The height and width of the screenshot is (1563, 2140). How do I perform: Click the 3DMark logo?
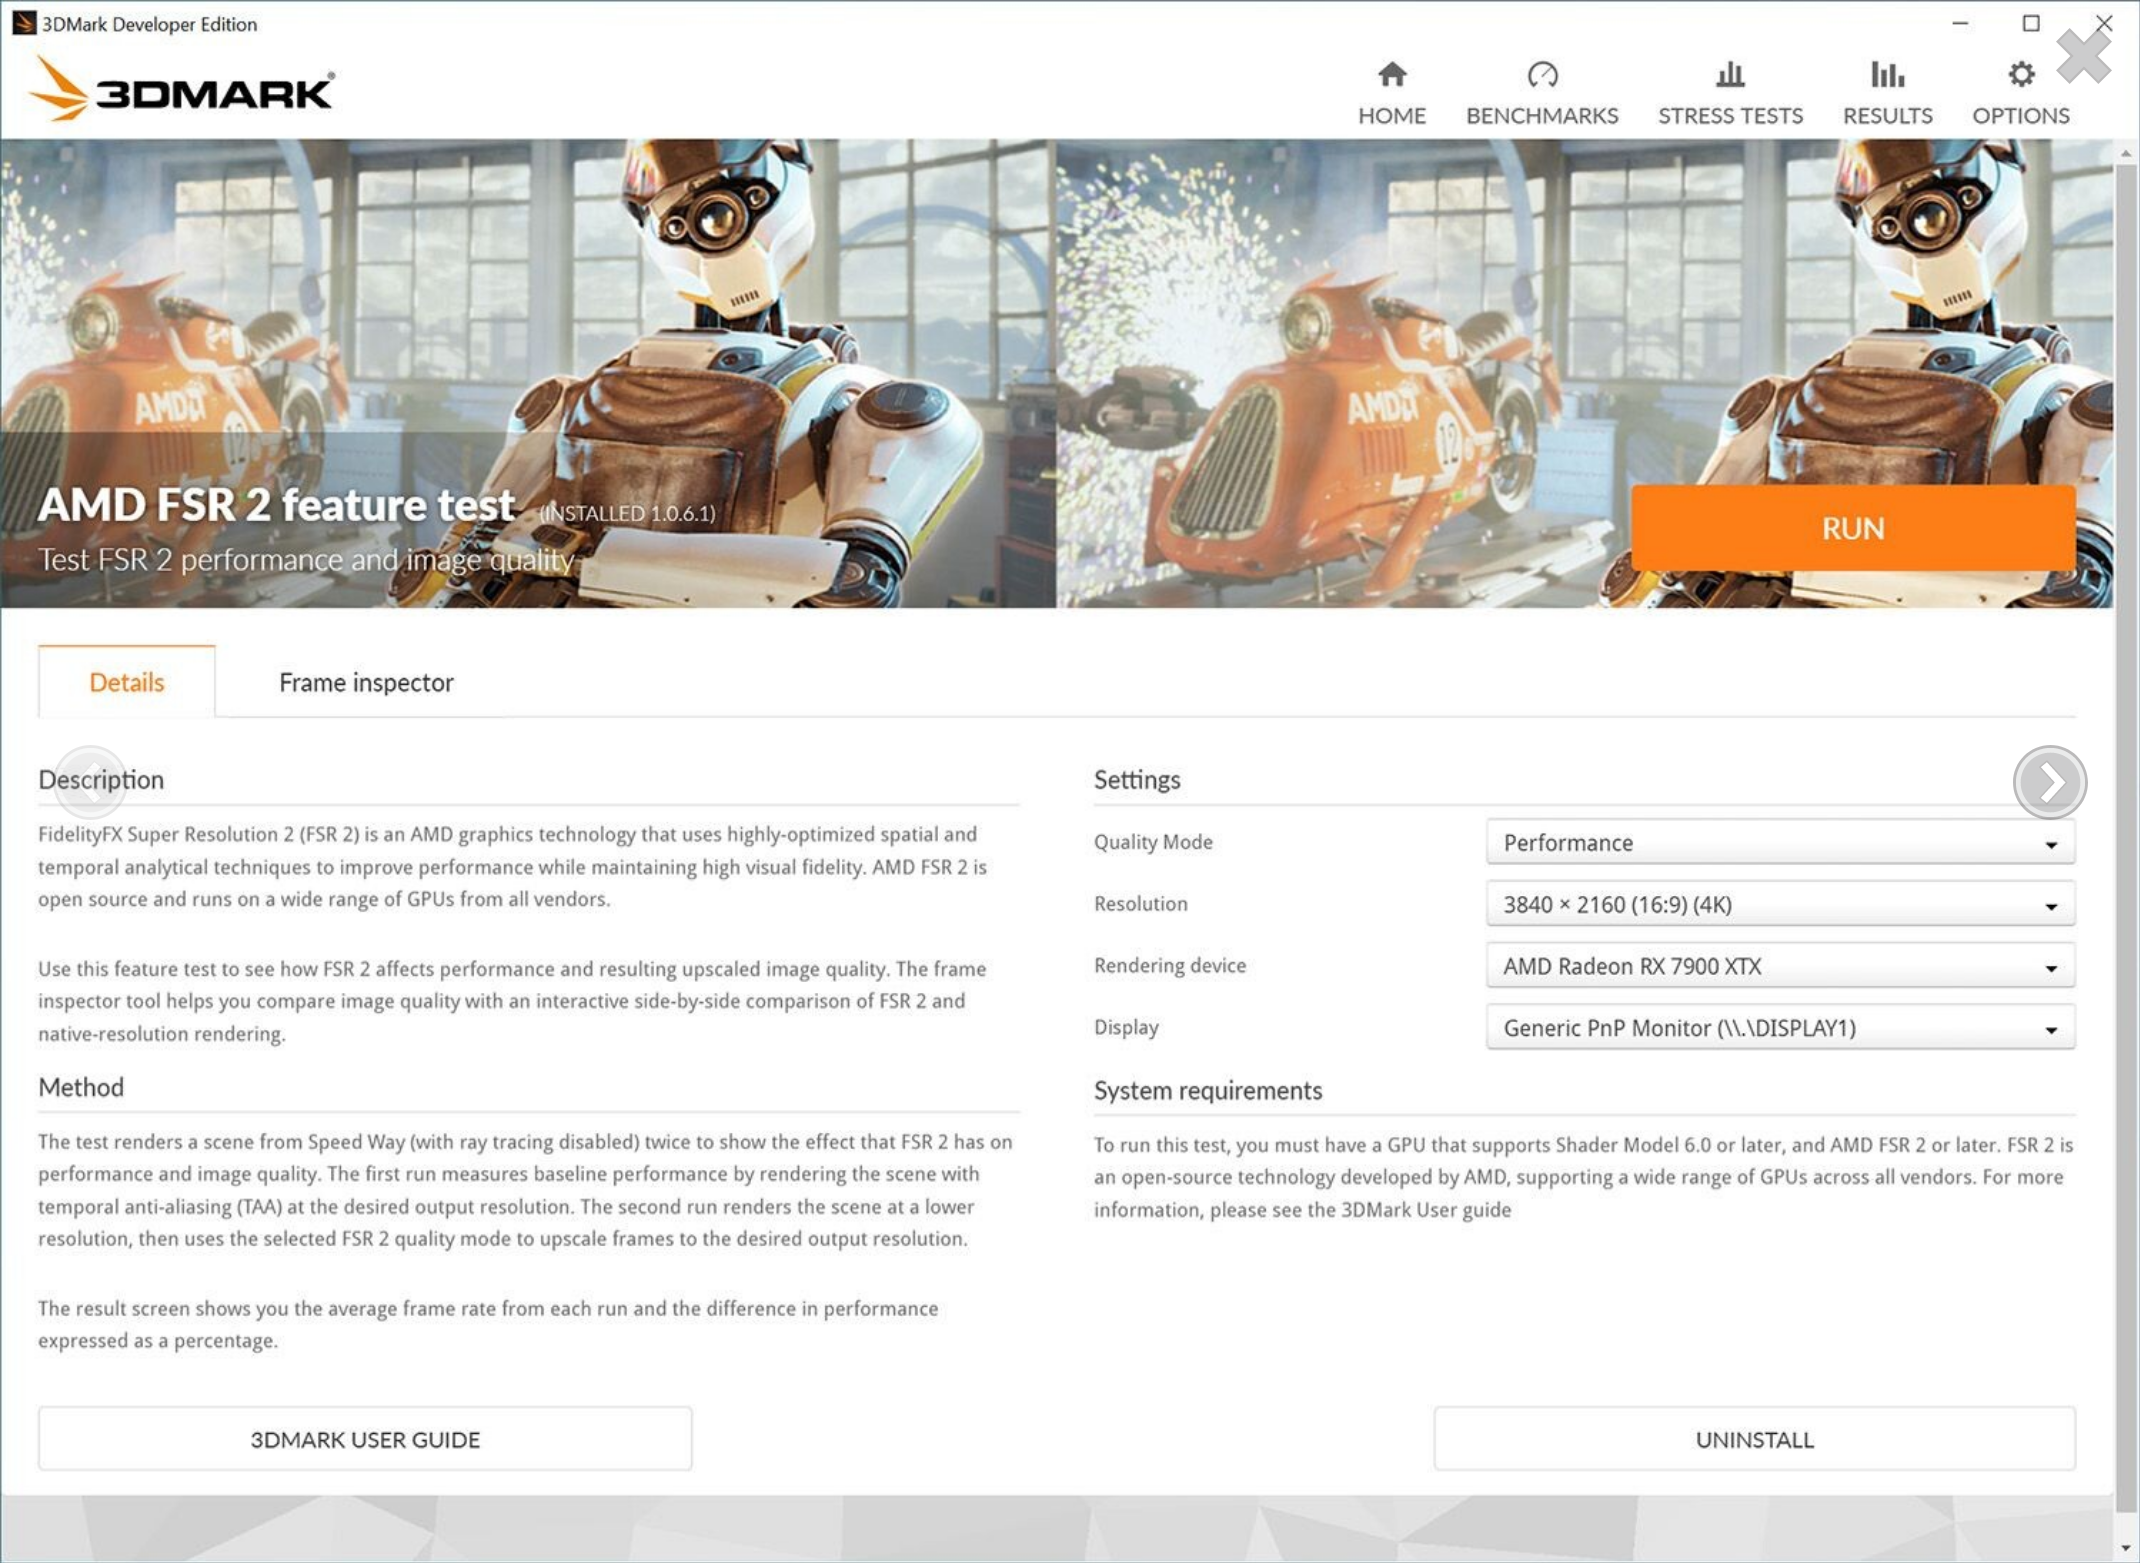(185, 90)
